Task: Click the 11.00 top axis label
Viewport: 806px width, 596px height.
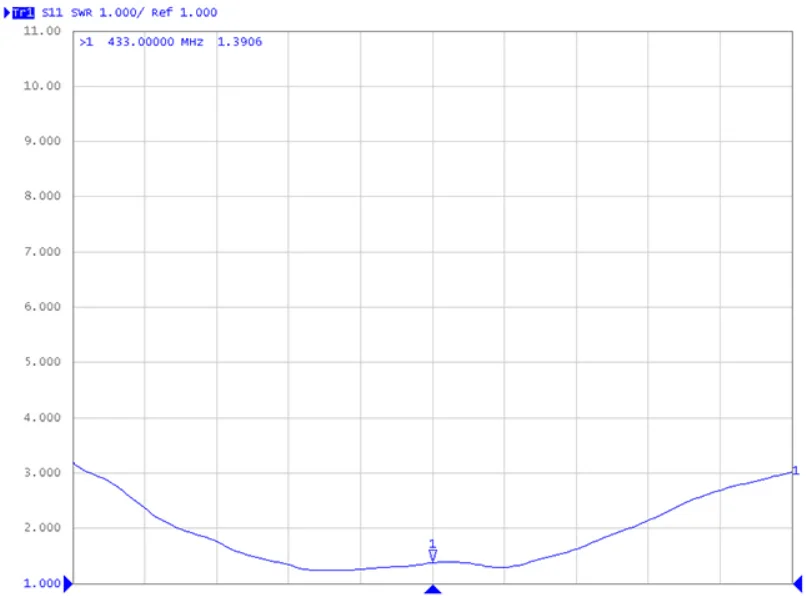Action: [x=42, y=31]
